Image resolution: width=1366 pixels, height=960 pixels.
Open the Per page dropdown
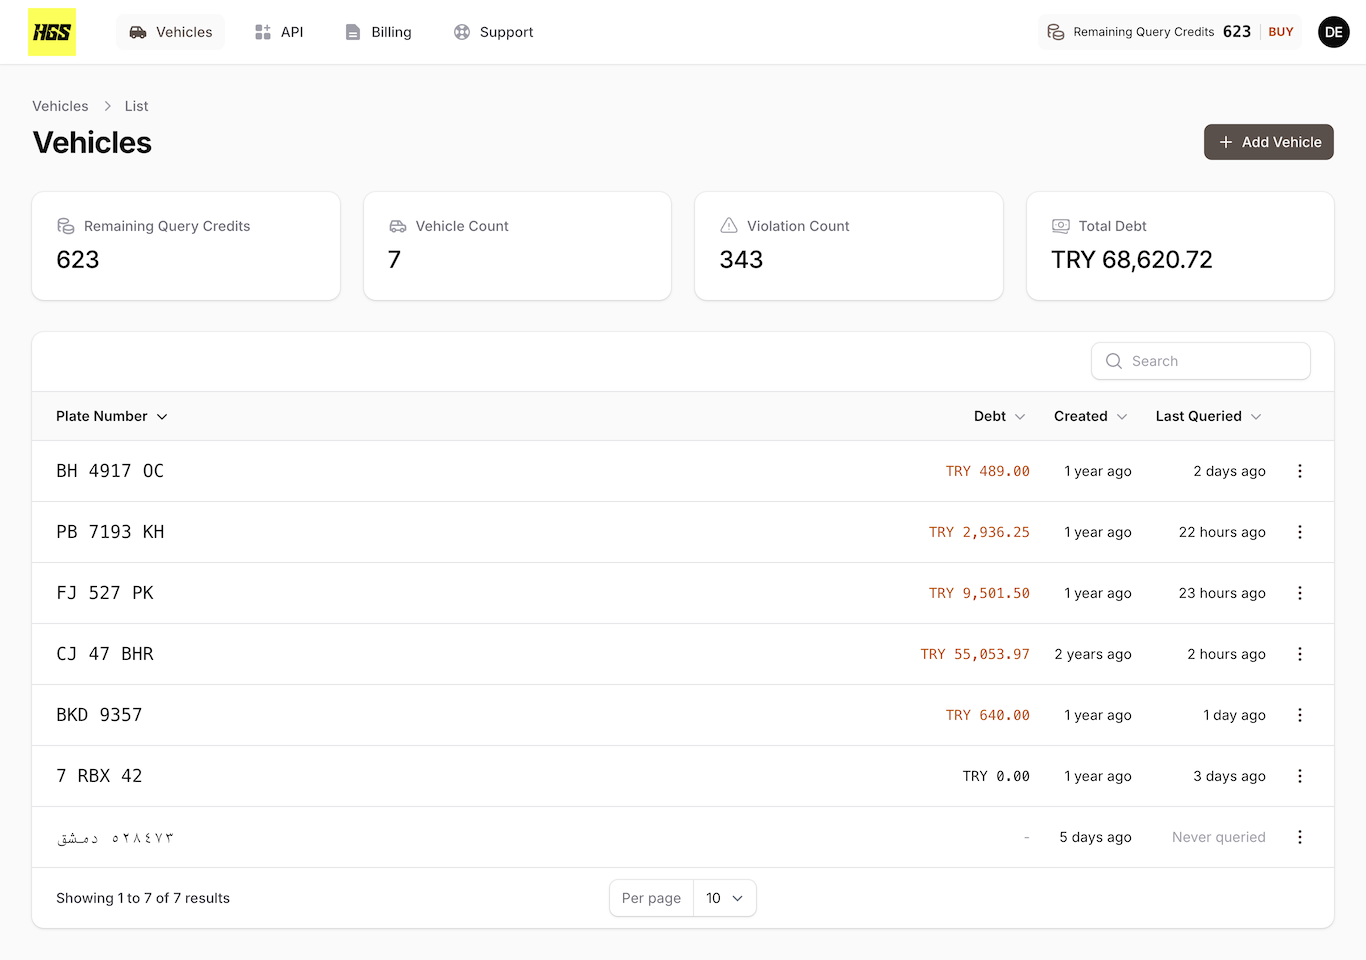pos(724,898)
